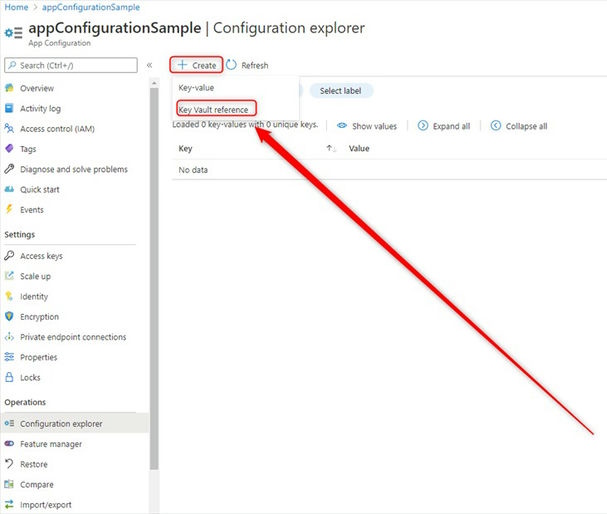Click the Create button label
Viewport: 607px width, 514px height.
coord(204,65)
